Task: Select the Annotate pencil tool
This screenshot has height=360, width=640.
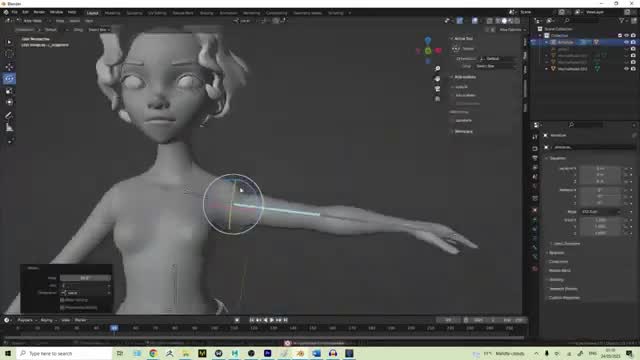Action: [9, 116]
